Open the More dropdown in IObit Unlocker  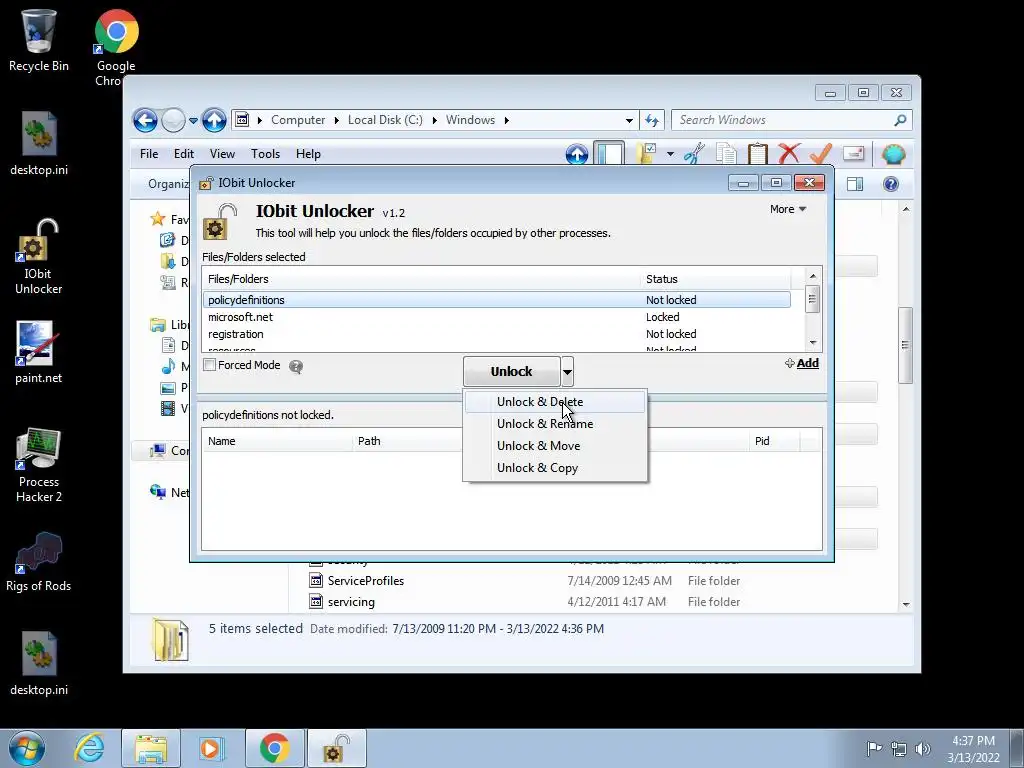pyautogui.click(x=788, y=209)
